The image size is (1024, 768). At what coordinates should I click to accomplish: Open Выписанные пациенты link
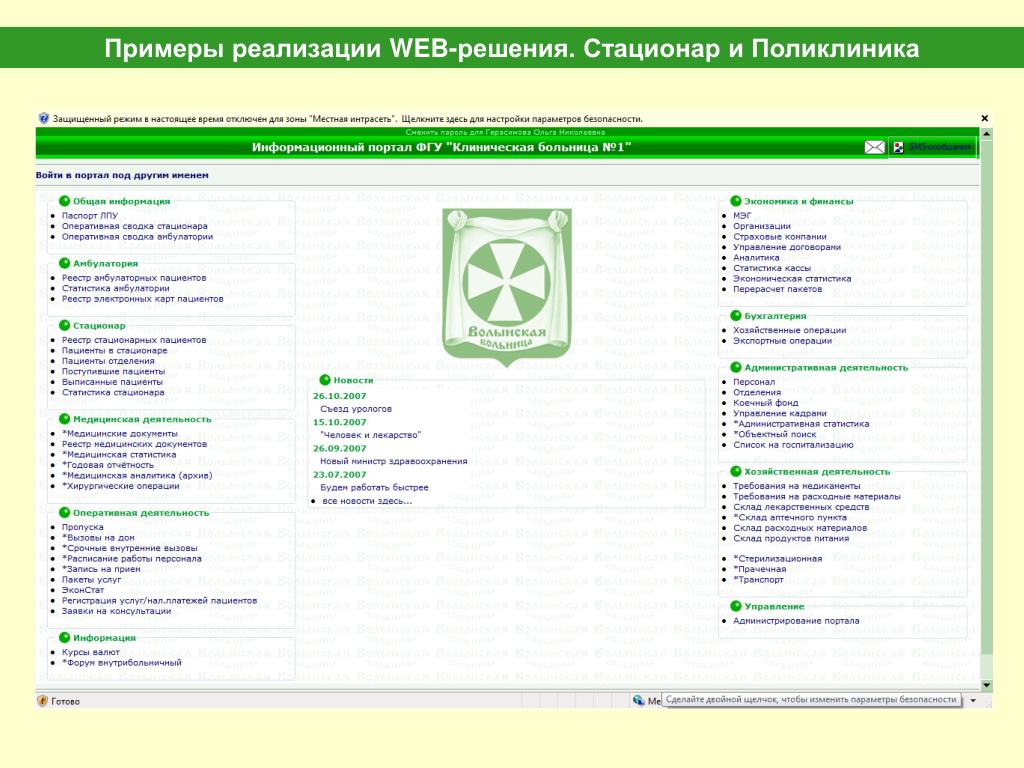[112, 381]
